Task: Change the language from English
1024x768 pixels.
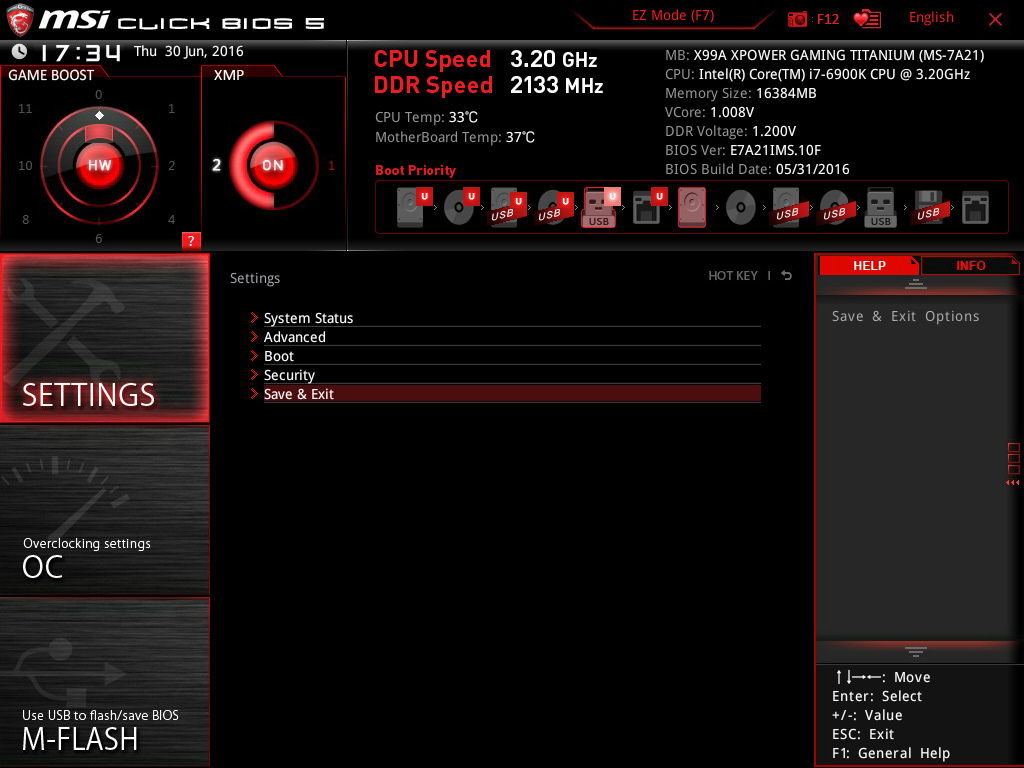Action: (931, 18)
